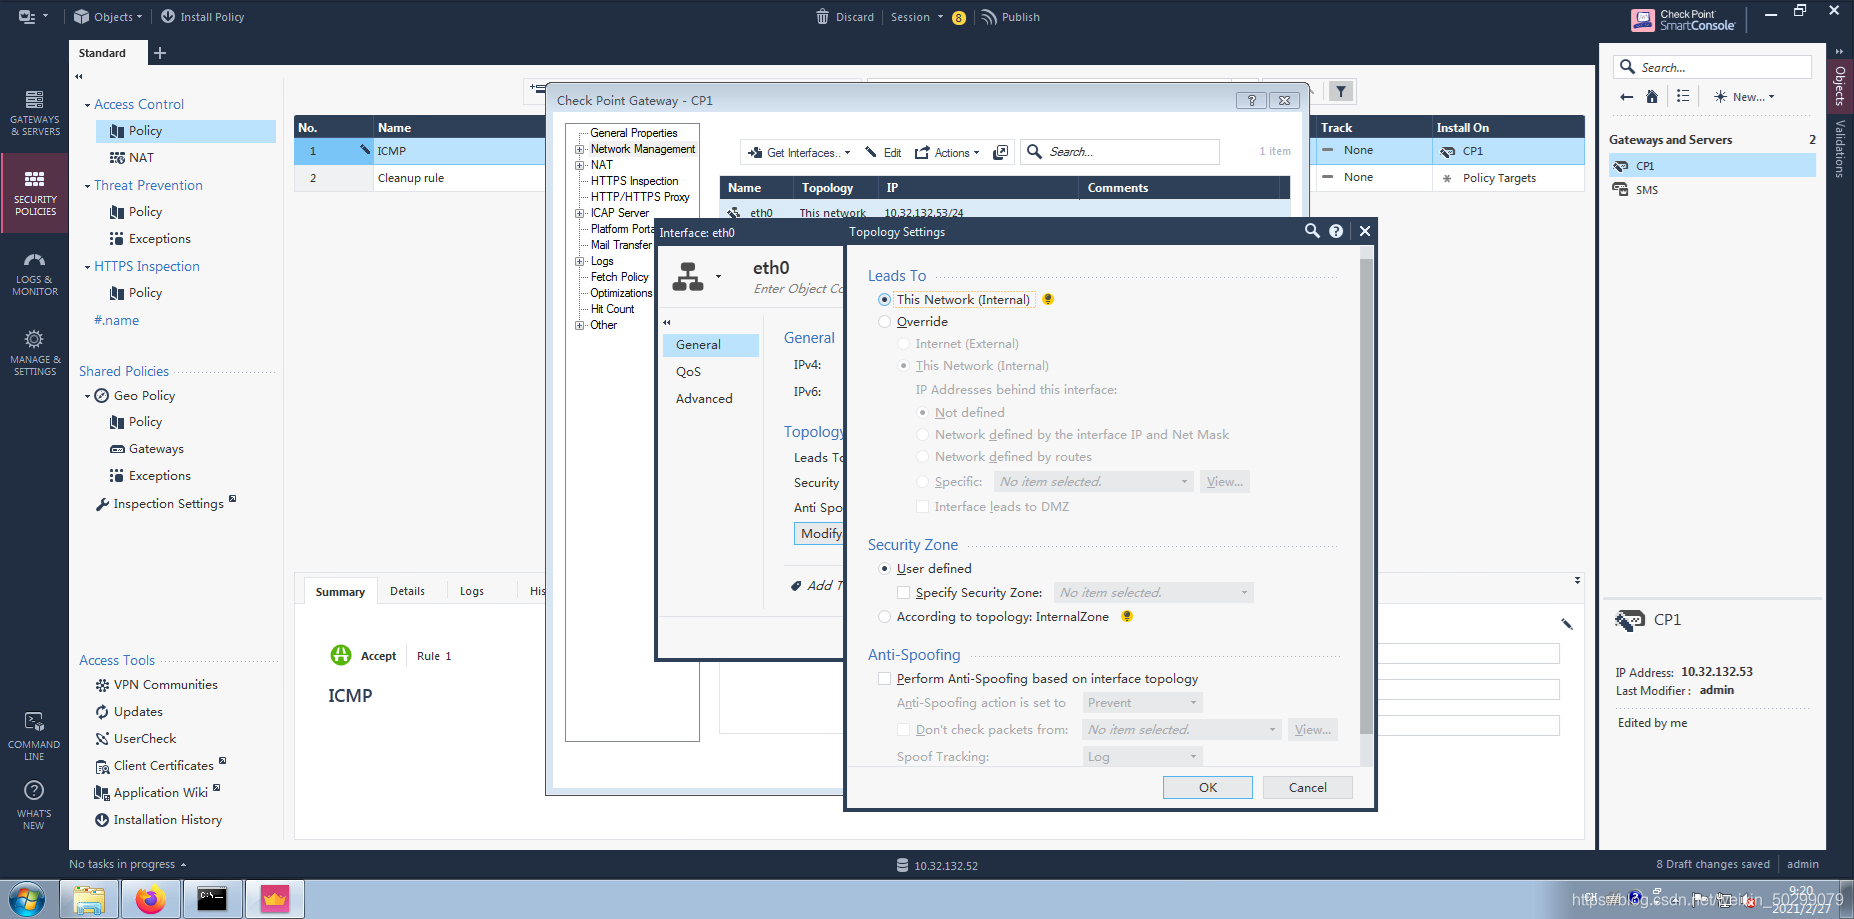This screenshot has height=919, width=1854.
Task: Click Modify button in interface dialog
Action: coord(821,534)
